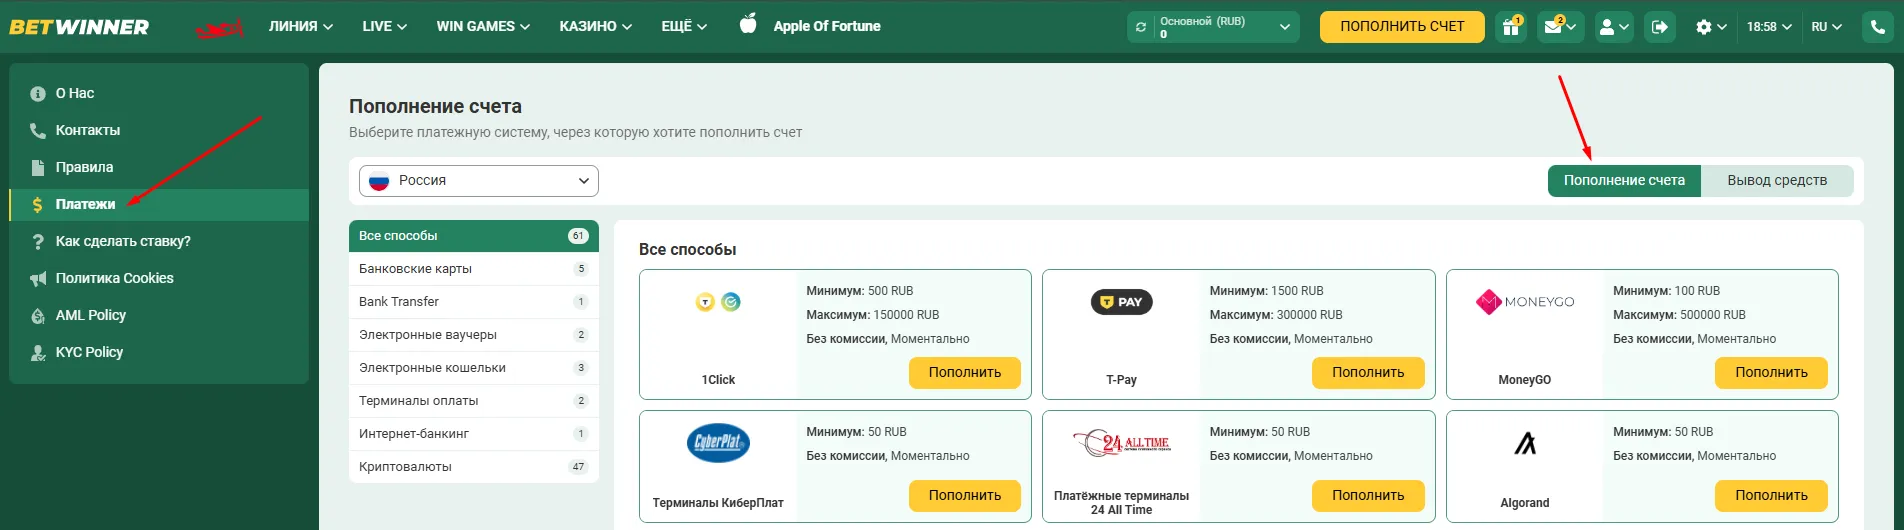Click the green phone callback icon
1904x530 pixels.
(x=1877, y=27)
